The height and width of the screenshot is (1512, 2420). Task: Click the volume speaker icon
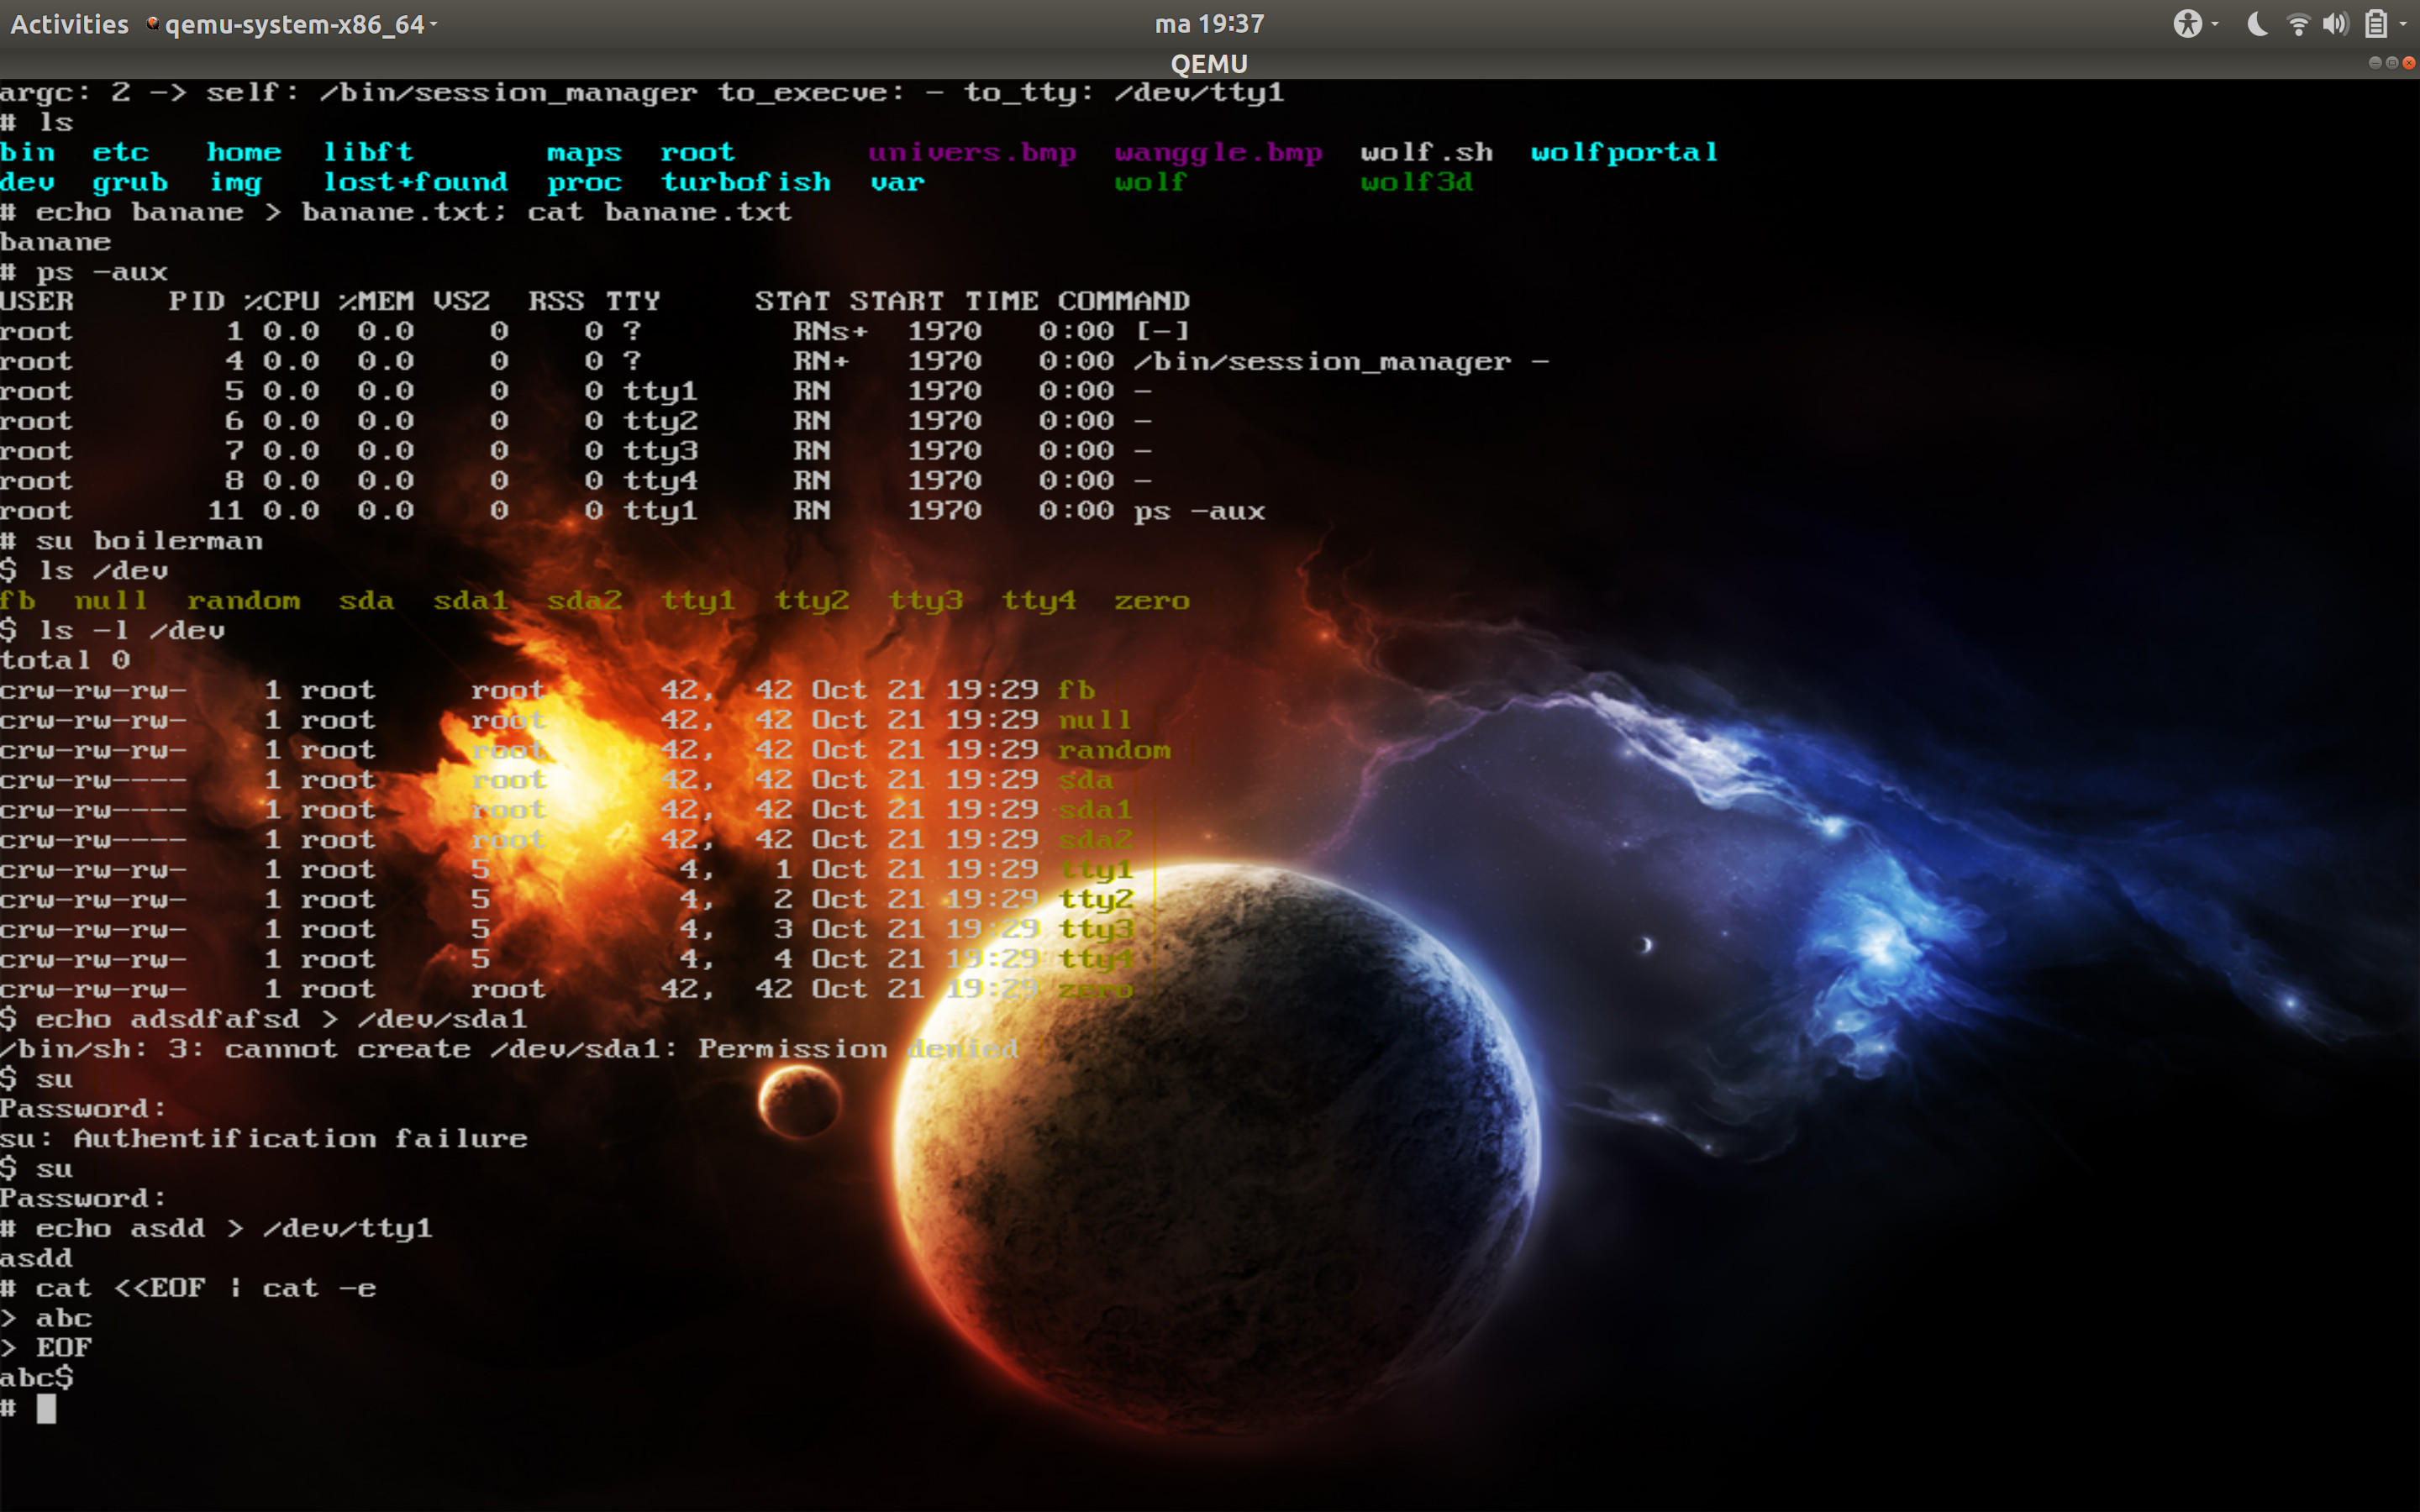pos(2335,24)
